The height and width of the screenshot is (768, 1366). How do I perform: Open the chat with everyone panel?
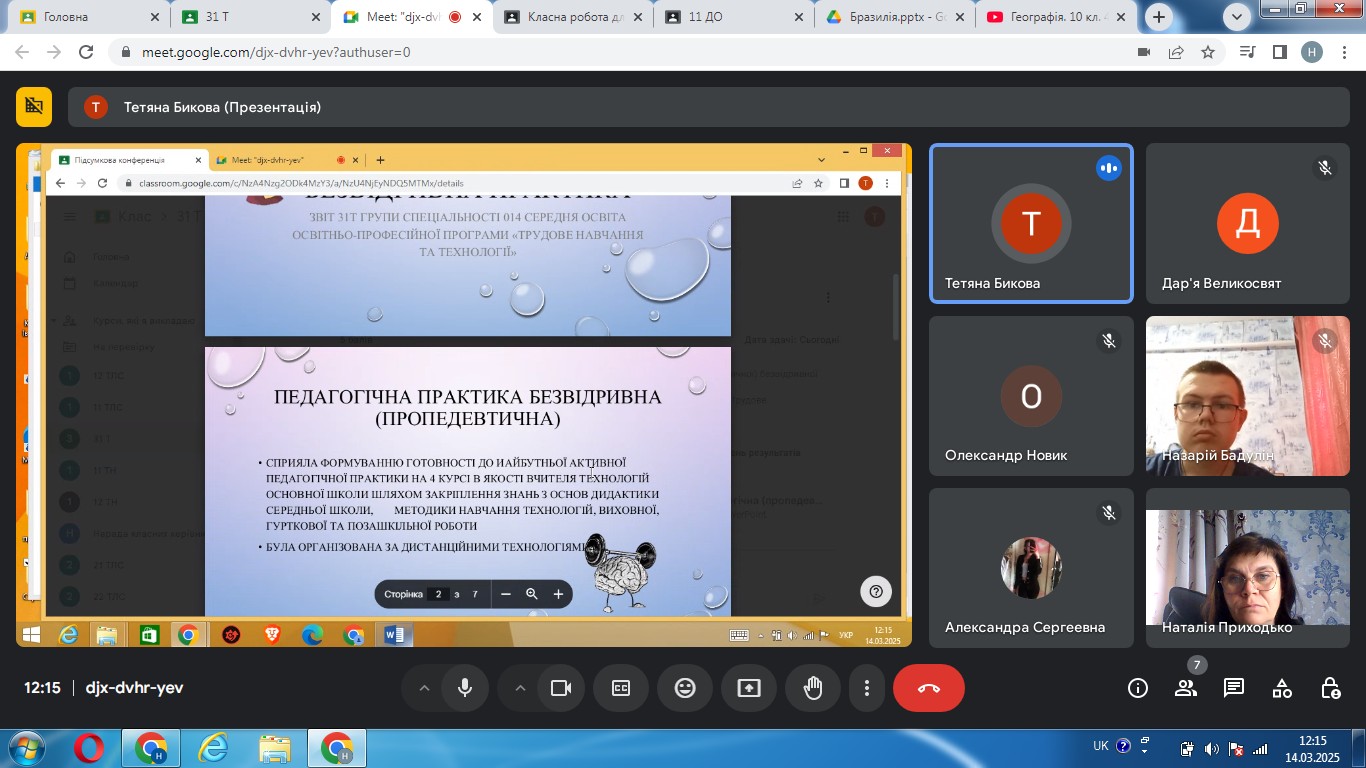[1234, 688]
